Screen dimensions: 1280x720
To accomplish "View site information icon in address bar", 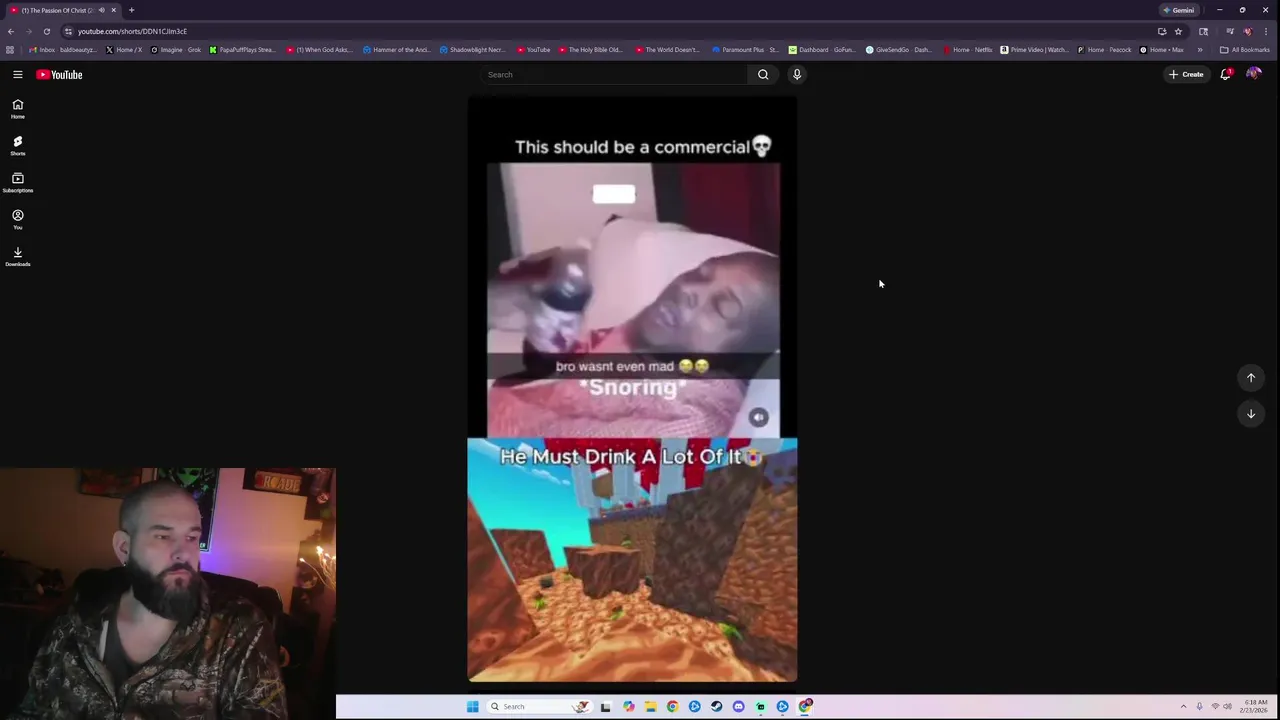I will point(68,31).
